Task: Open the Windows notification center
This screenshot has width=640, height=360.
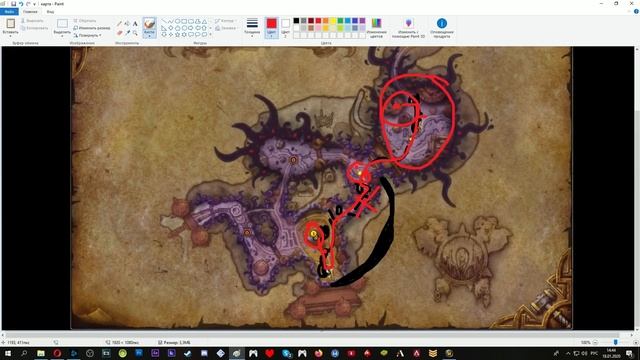Action: [x=630, y=353]
